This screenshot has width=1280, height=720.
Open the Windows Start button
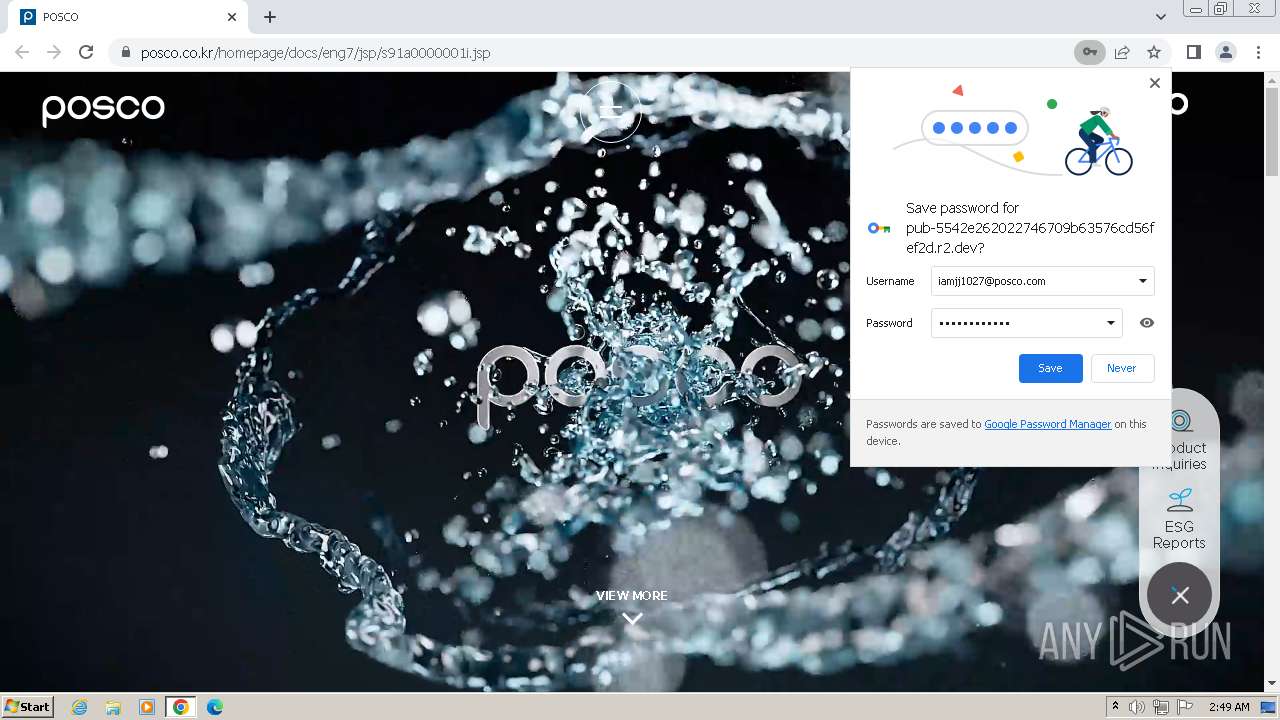click(28, 707)
